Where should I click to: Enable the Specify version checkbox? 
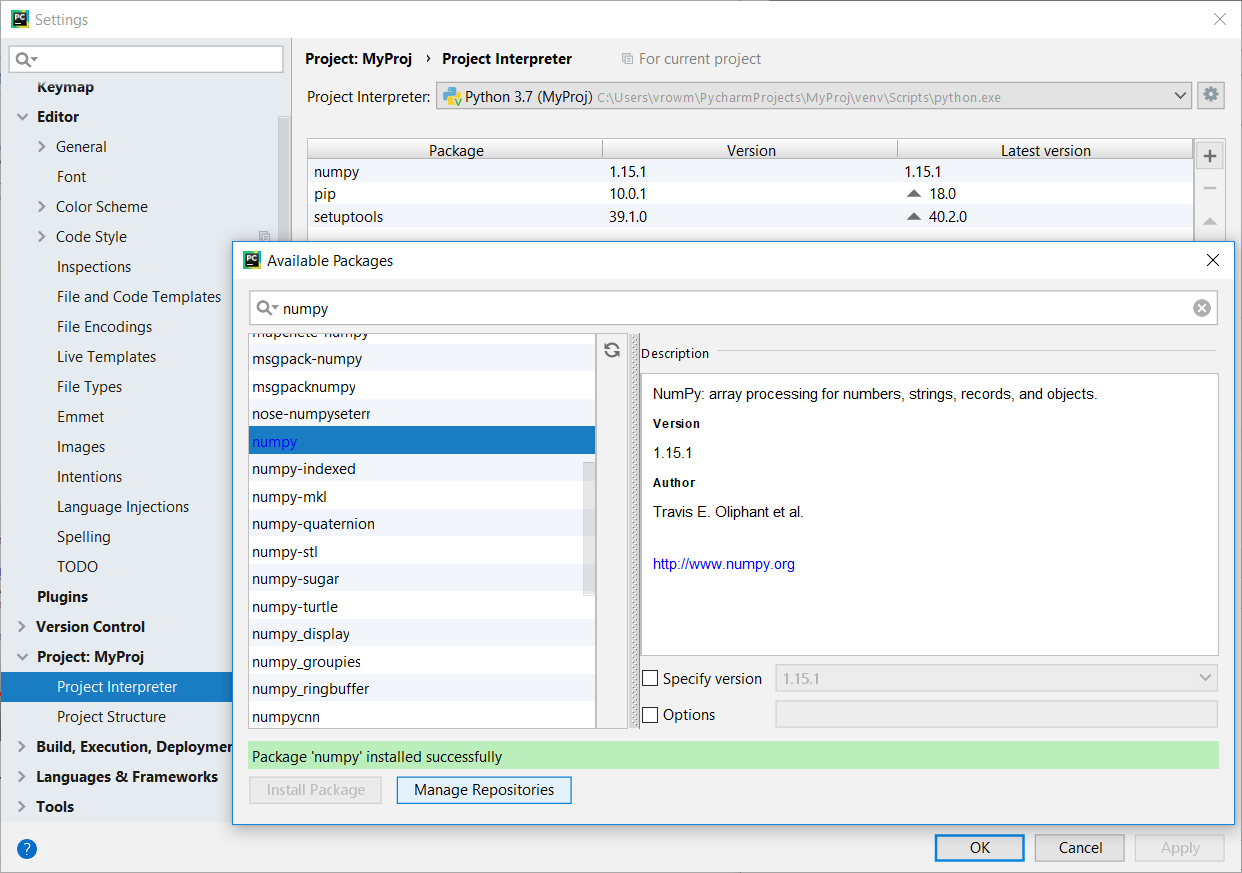coord(650,678)
